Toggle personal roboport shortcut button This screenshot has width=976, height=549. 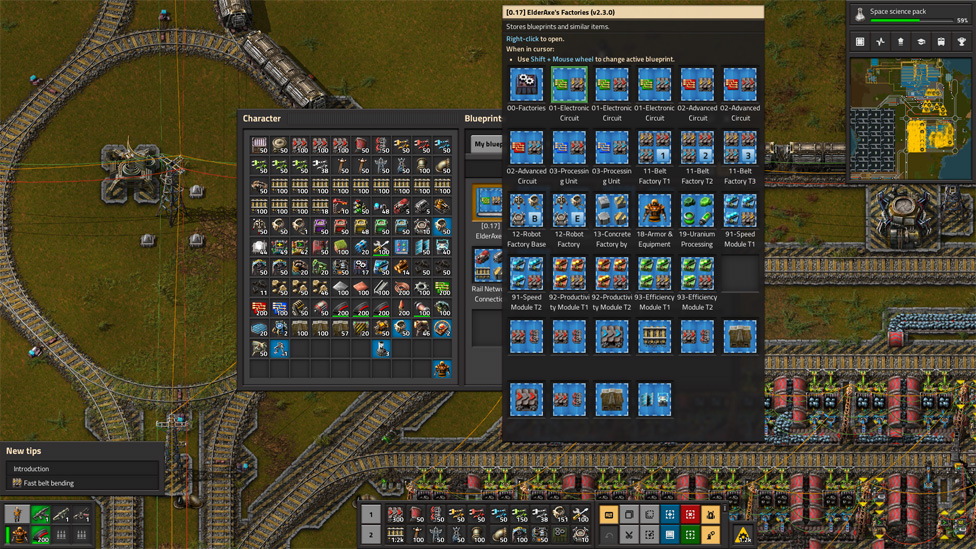[x=711, y=515]
